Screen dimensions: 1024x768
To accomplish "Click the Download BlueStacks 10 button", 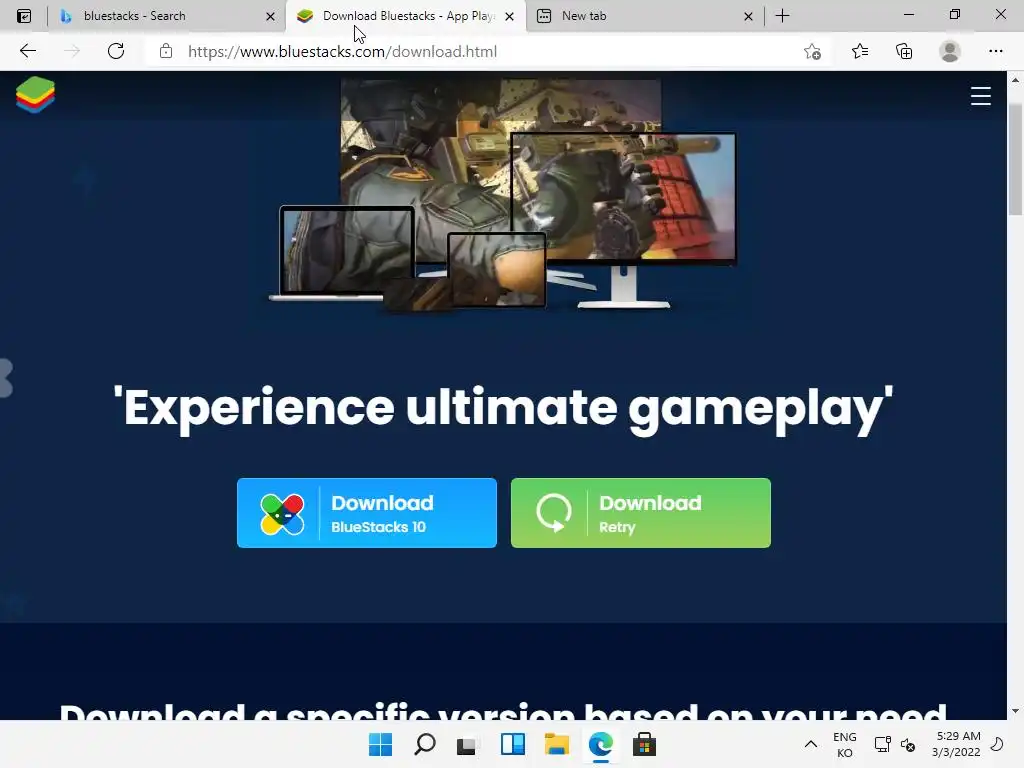I will 367,513.
